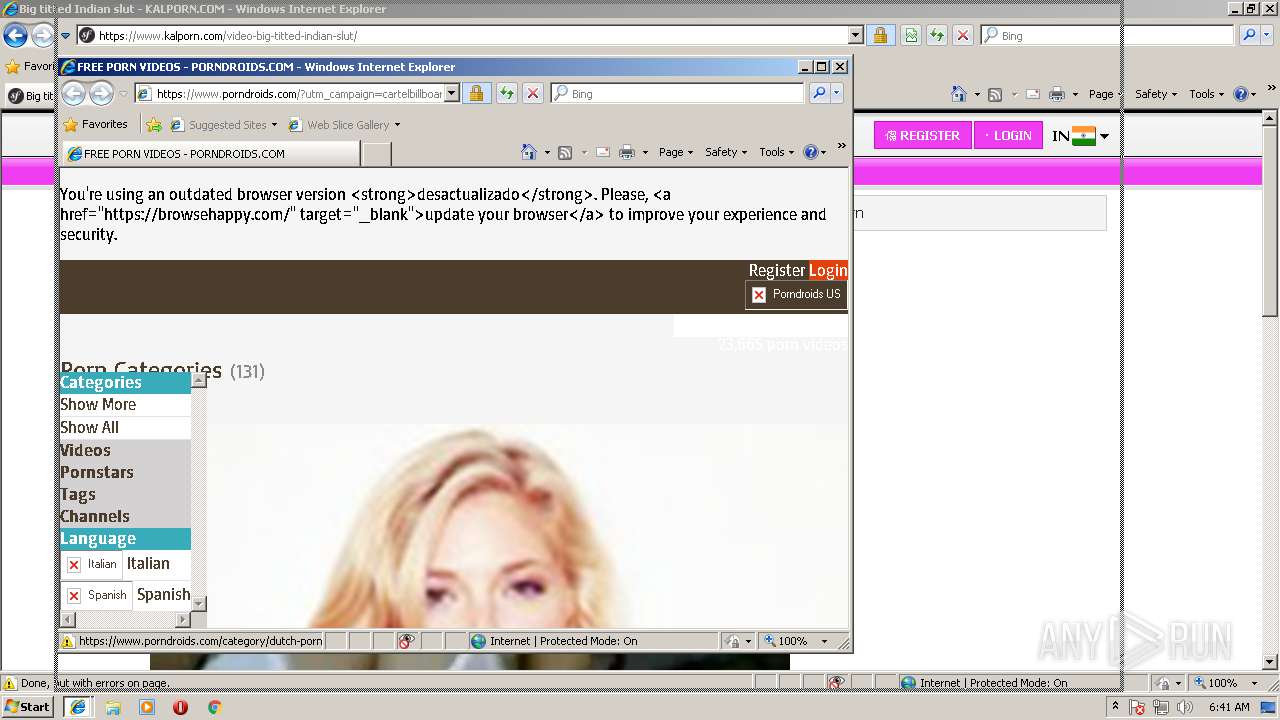
Task: Click Home icon in KALPORN window
Action: coord(959,94)
